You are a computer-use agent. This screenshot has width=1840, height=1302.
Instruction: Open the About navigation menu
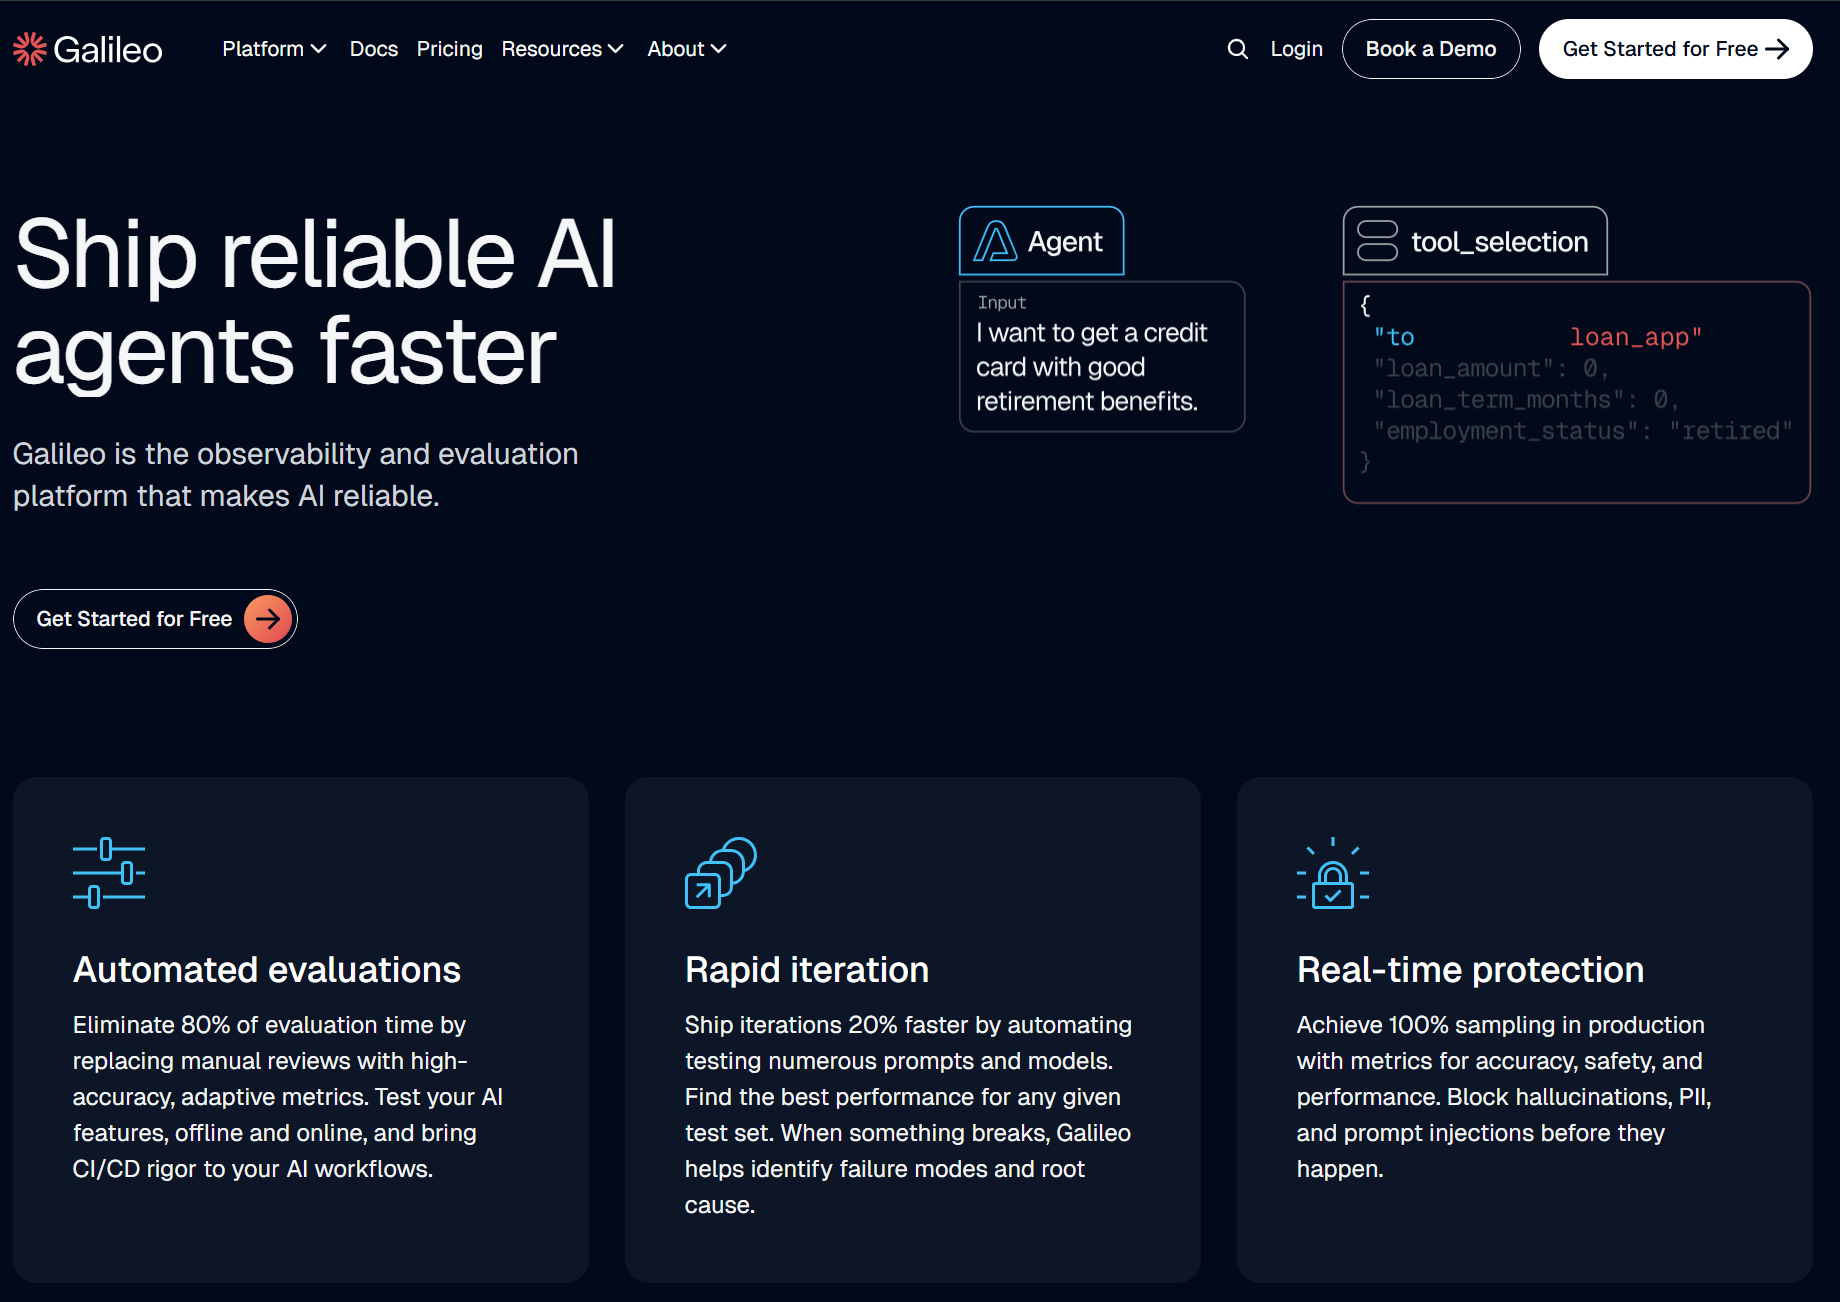coord(687,49)
